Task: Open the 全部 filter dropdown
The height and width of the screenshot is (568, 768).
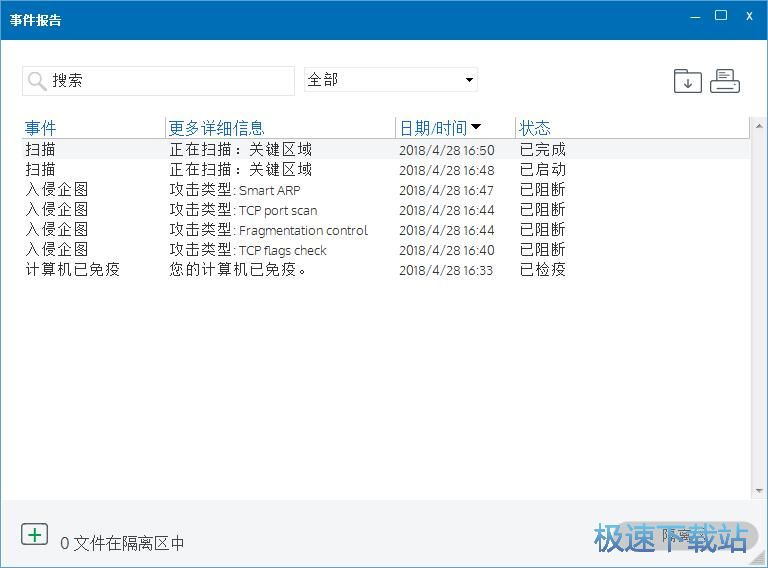Action: coord(391,80)
